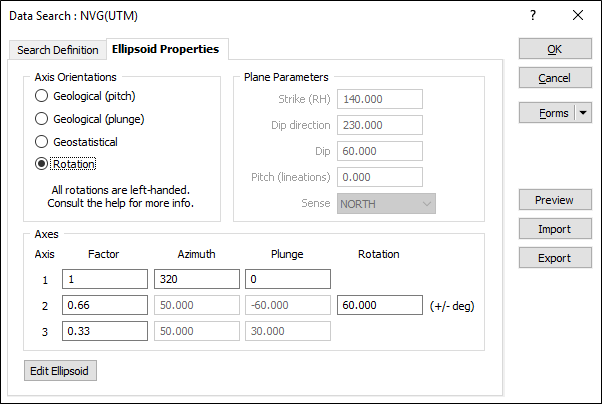This screenshot has width=602, height=404.
Task: Click the Axis 1 Azimuth field
Action: (195, 279)
